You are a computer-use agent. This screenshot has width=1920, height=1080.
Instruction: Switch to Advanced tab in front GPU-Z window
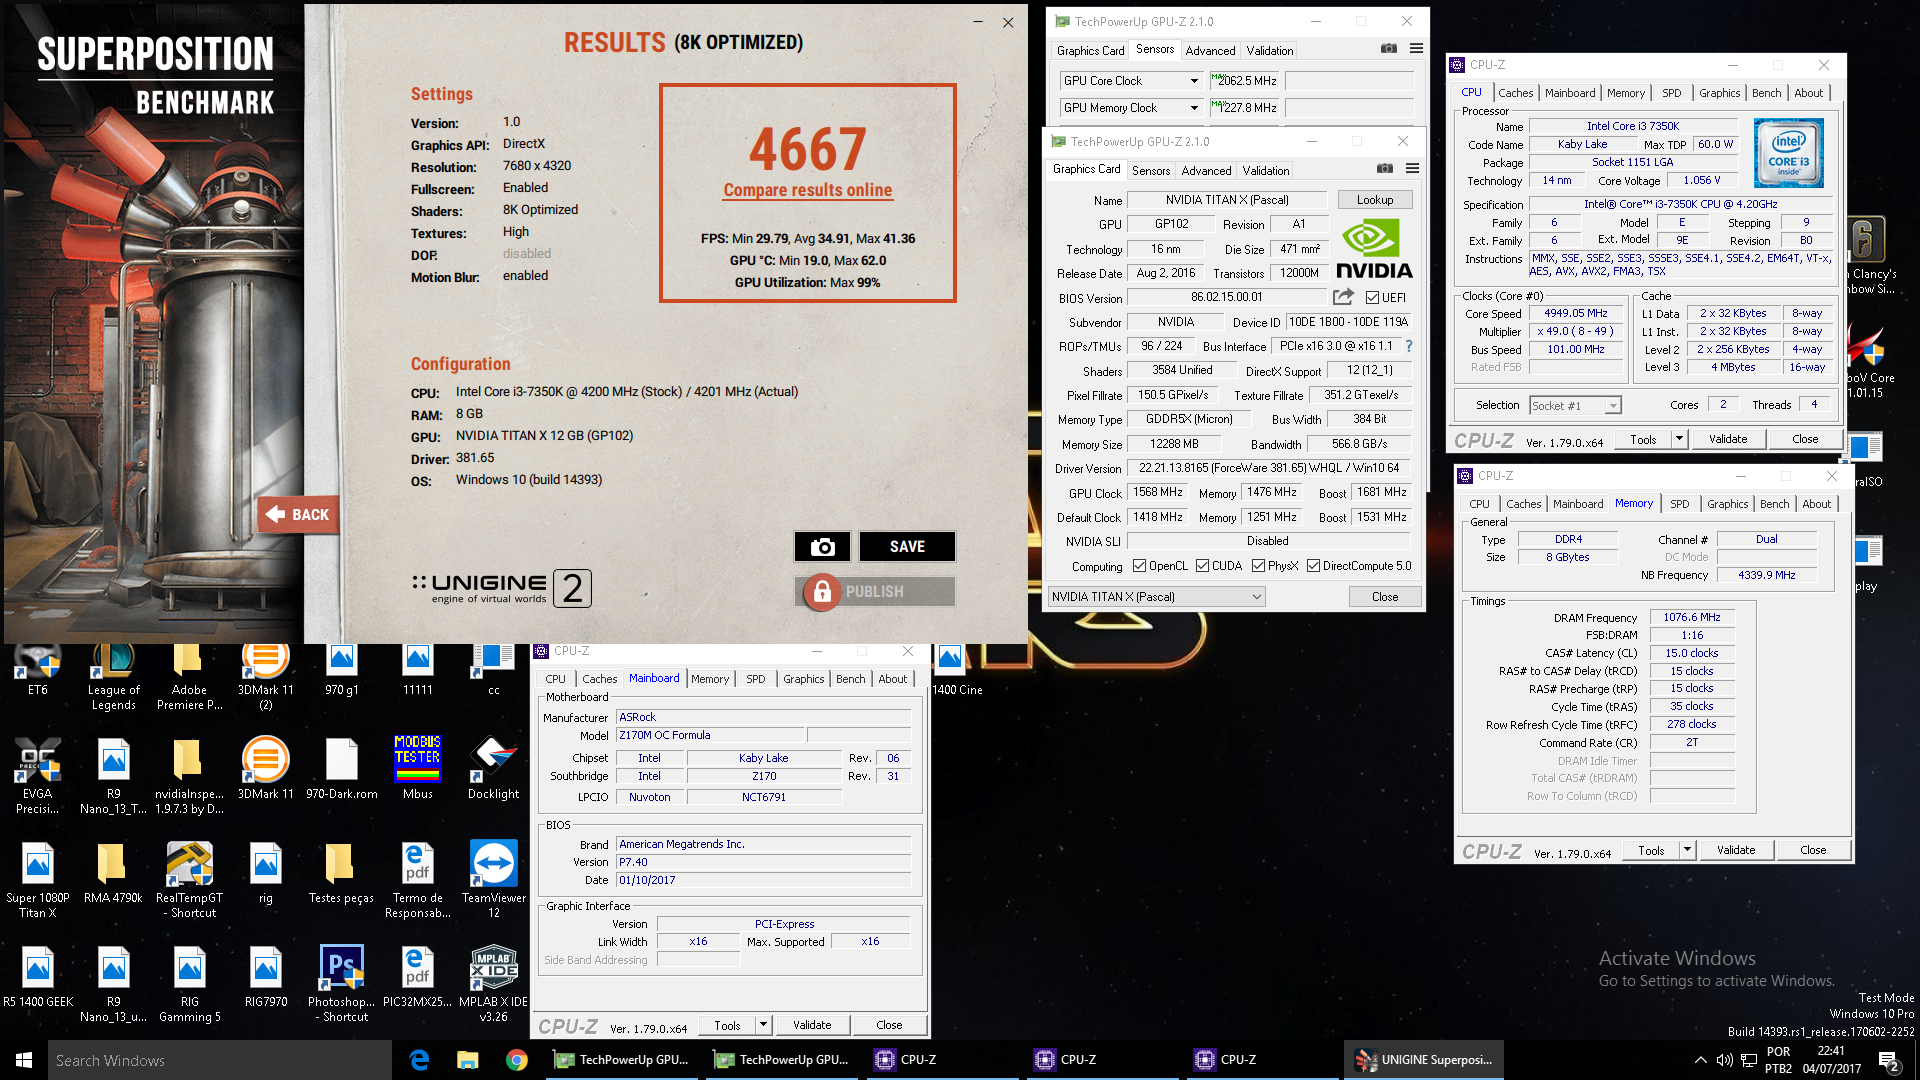1207,171
